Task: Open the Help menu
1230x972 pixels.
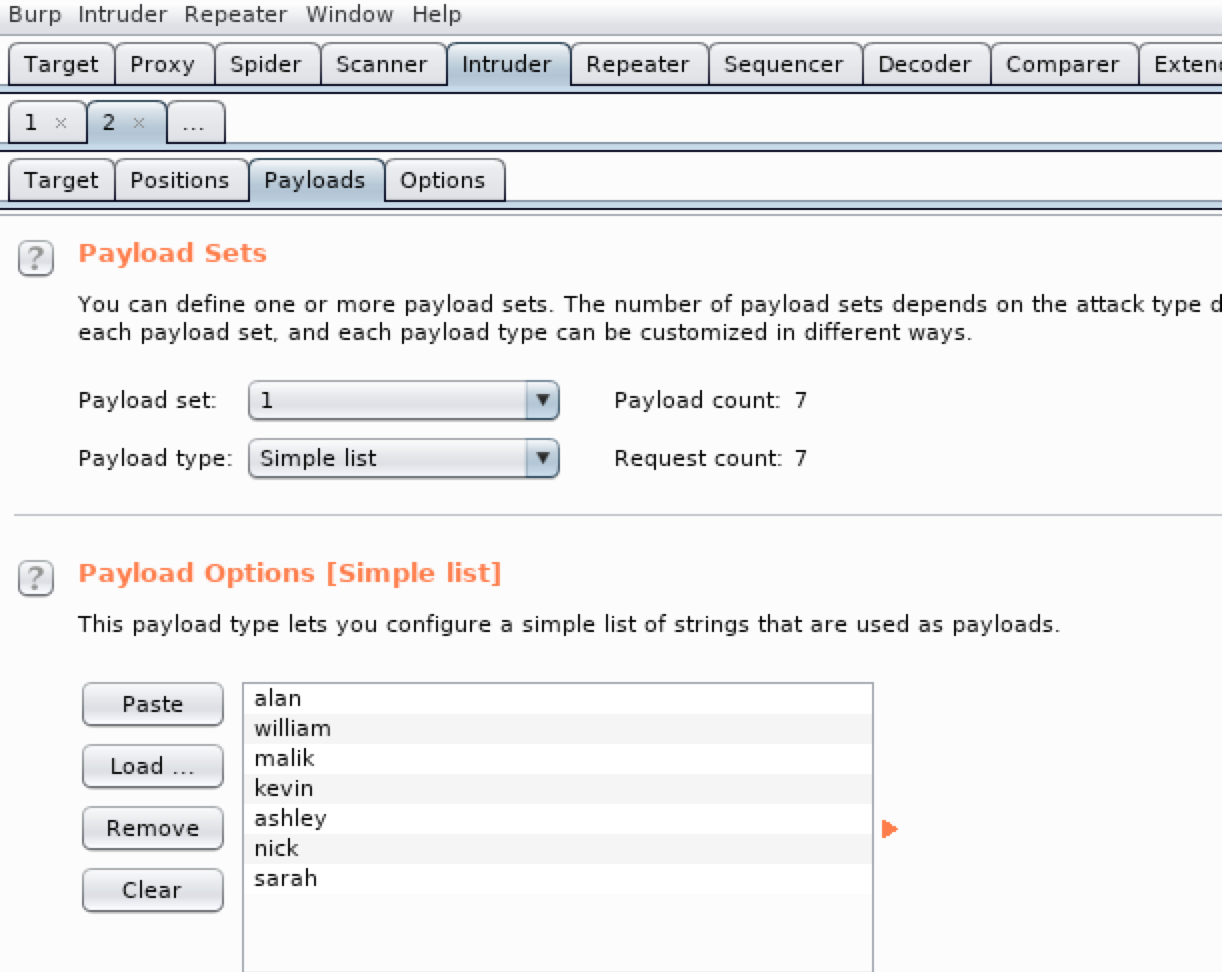Action: click(437, 15)
